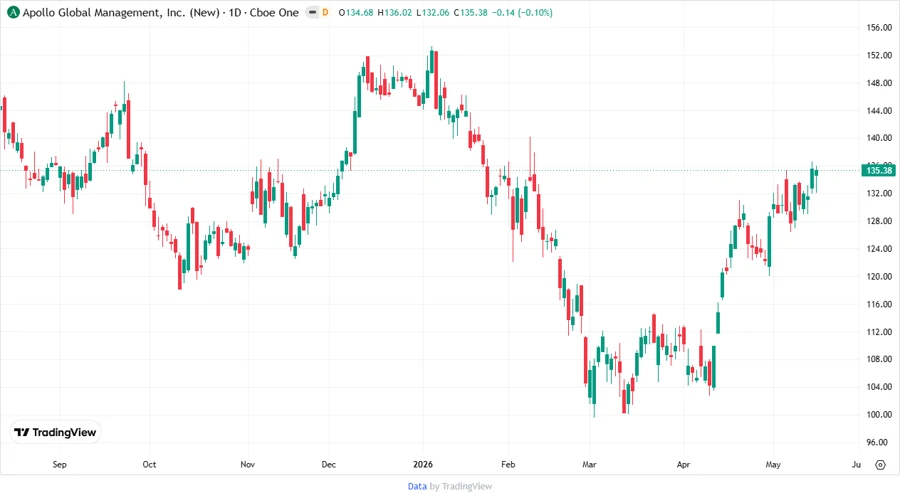Click the Oct time axis label
Image resolution: width=900 pixels, height=498 pixels.
pos(149,464)
